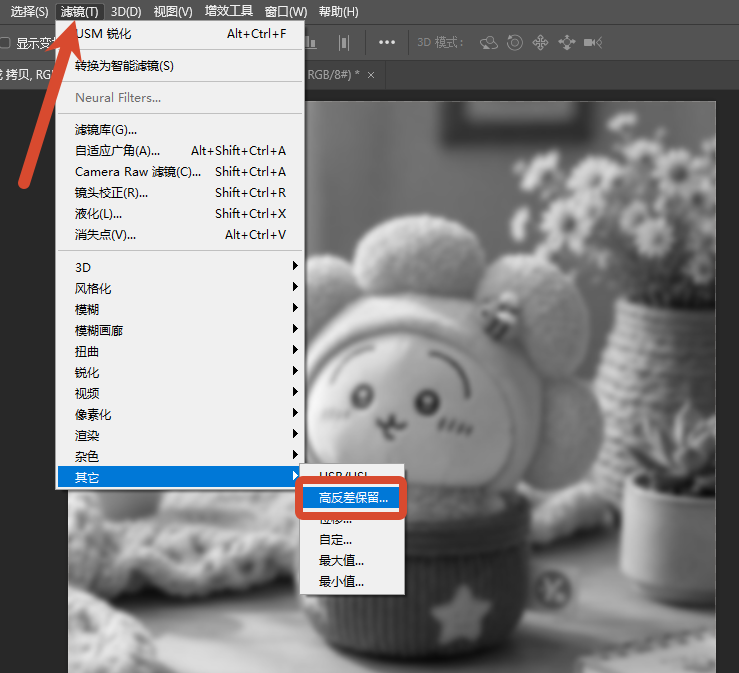Open 液化(L) filter
This screenshot has height=673, width=739.
coord(180,213)
